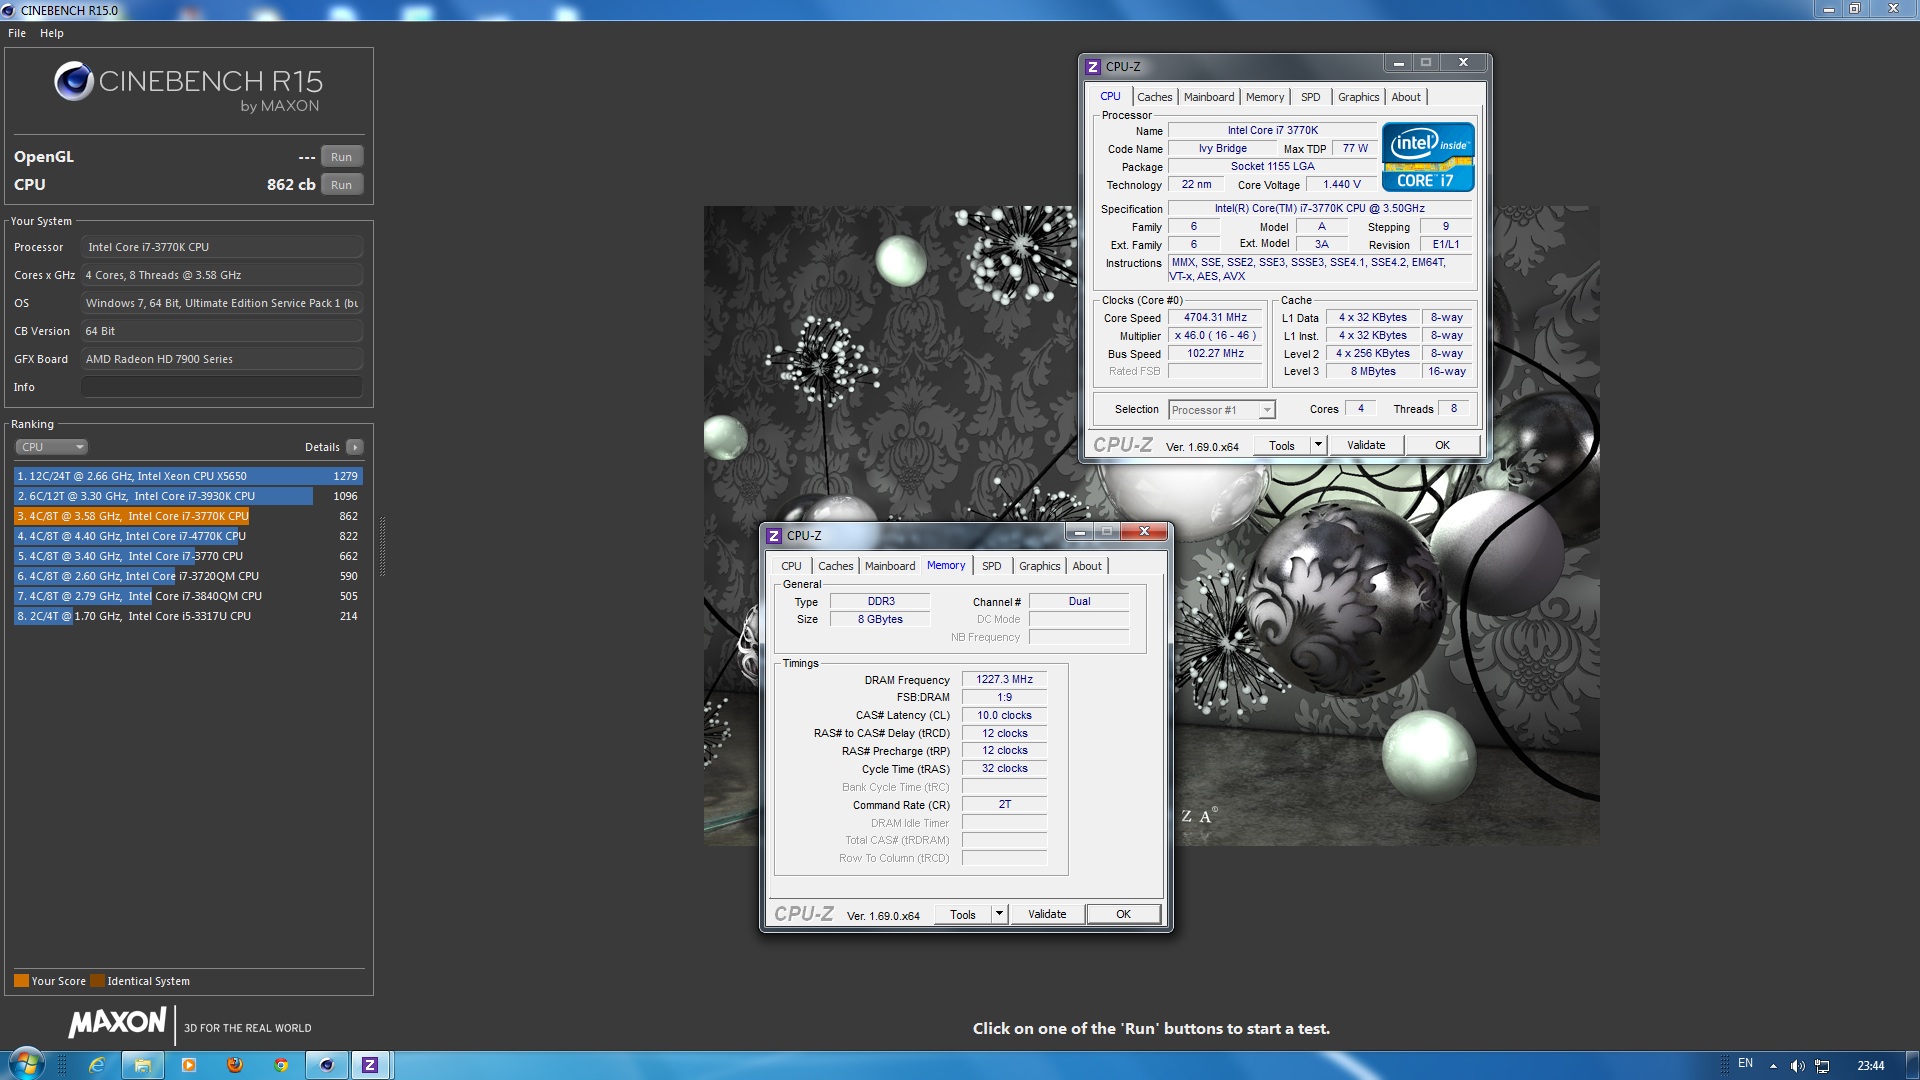Click the taskbar clock 23:44

coord(1870,1066)
